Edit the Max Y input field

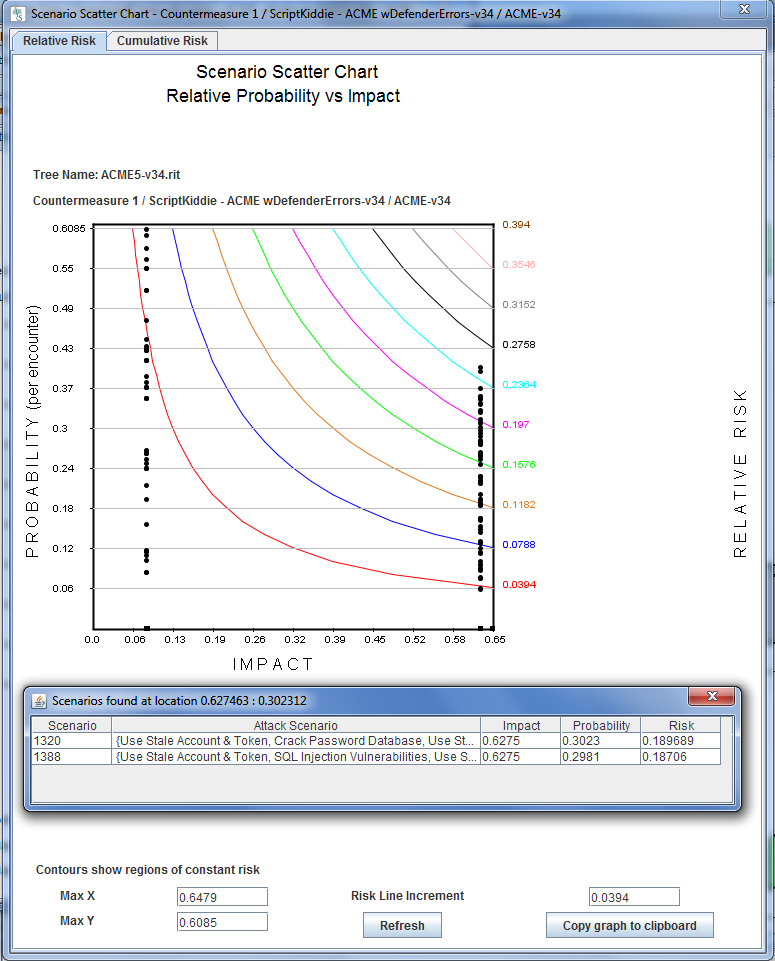pyautogui.click(x=222, y=922)
